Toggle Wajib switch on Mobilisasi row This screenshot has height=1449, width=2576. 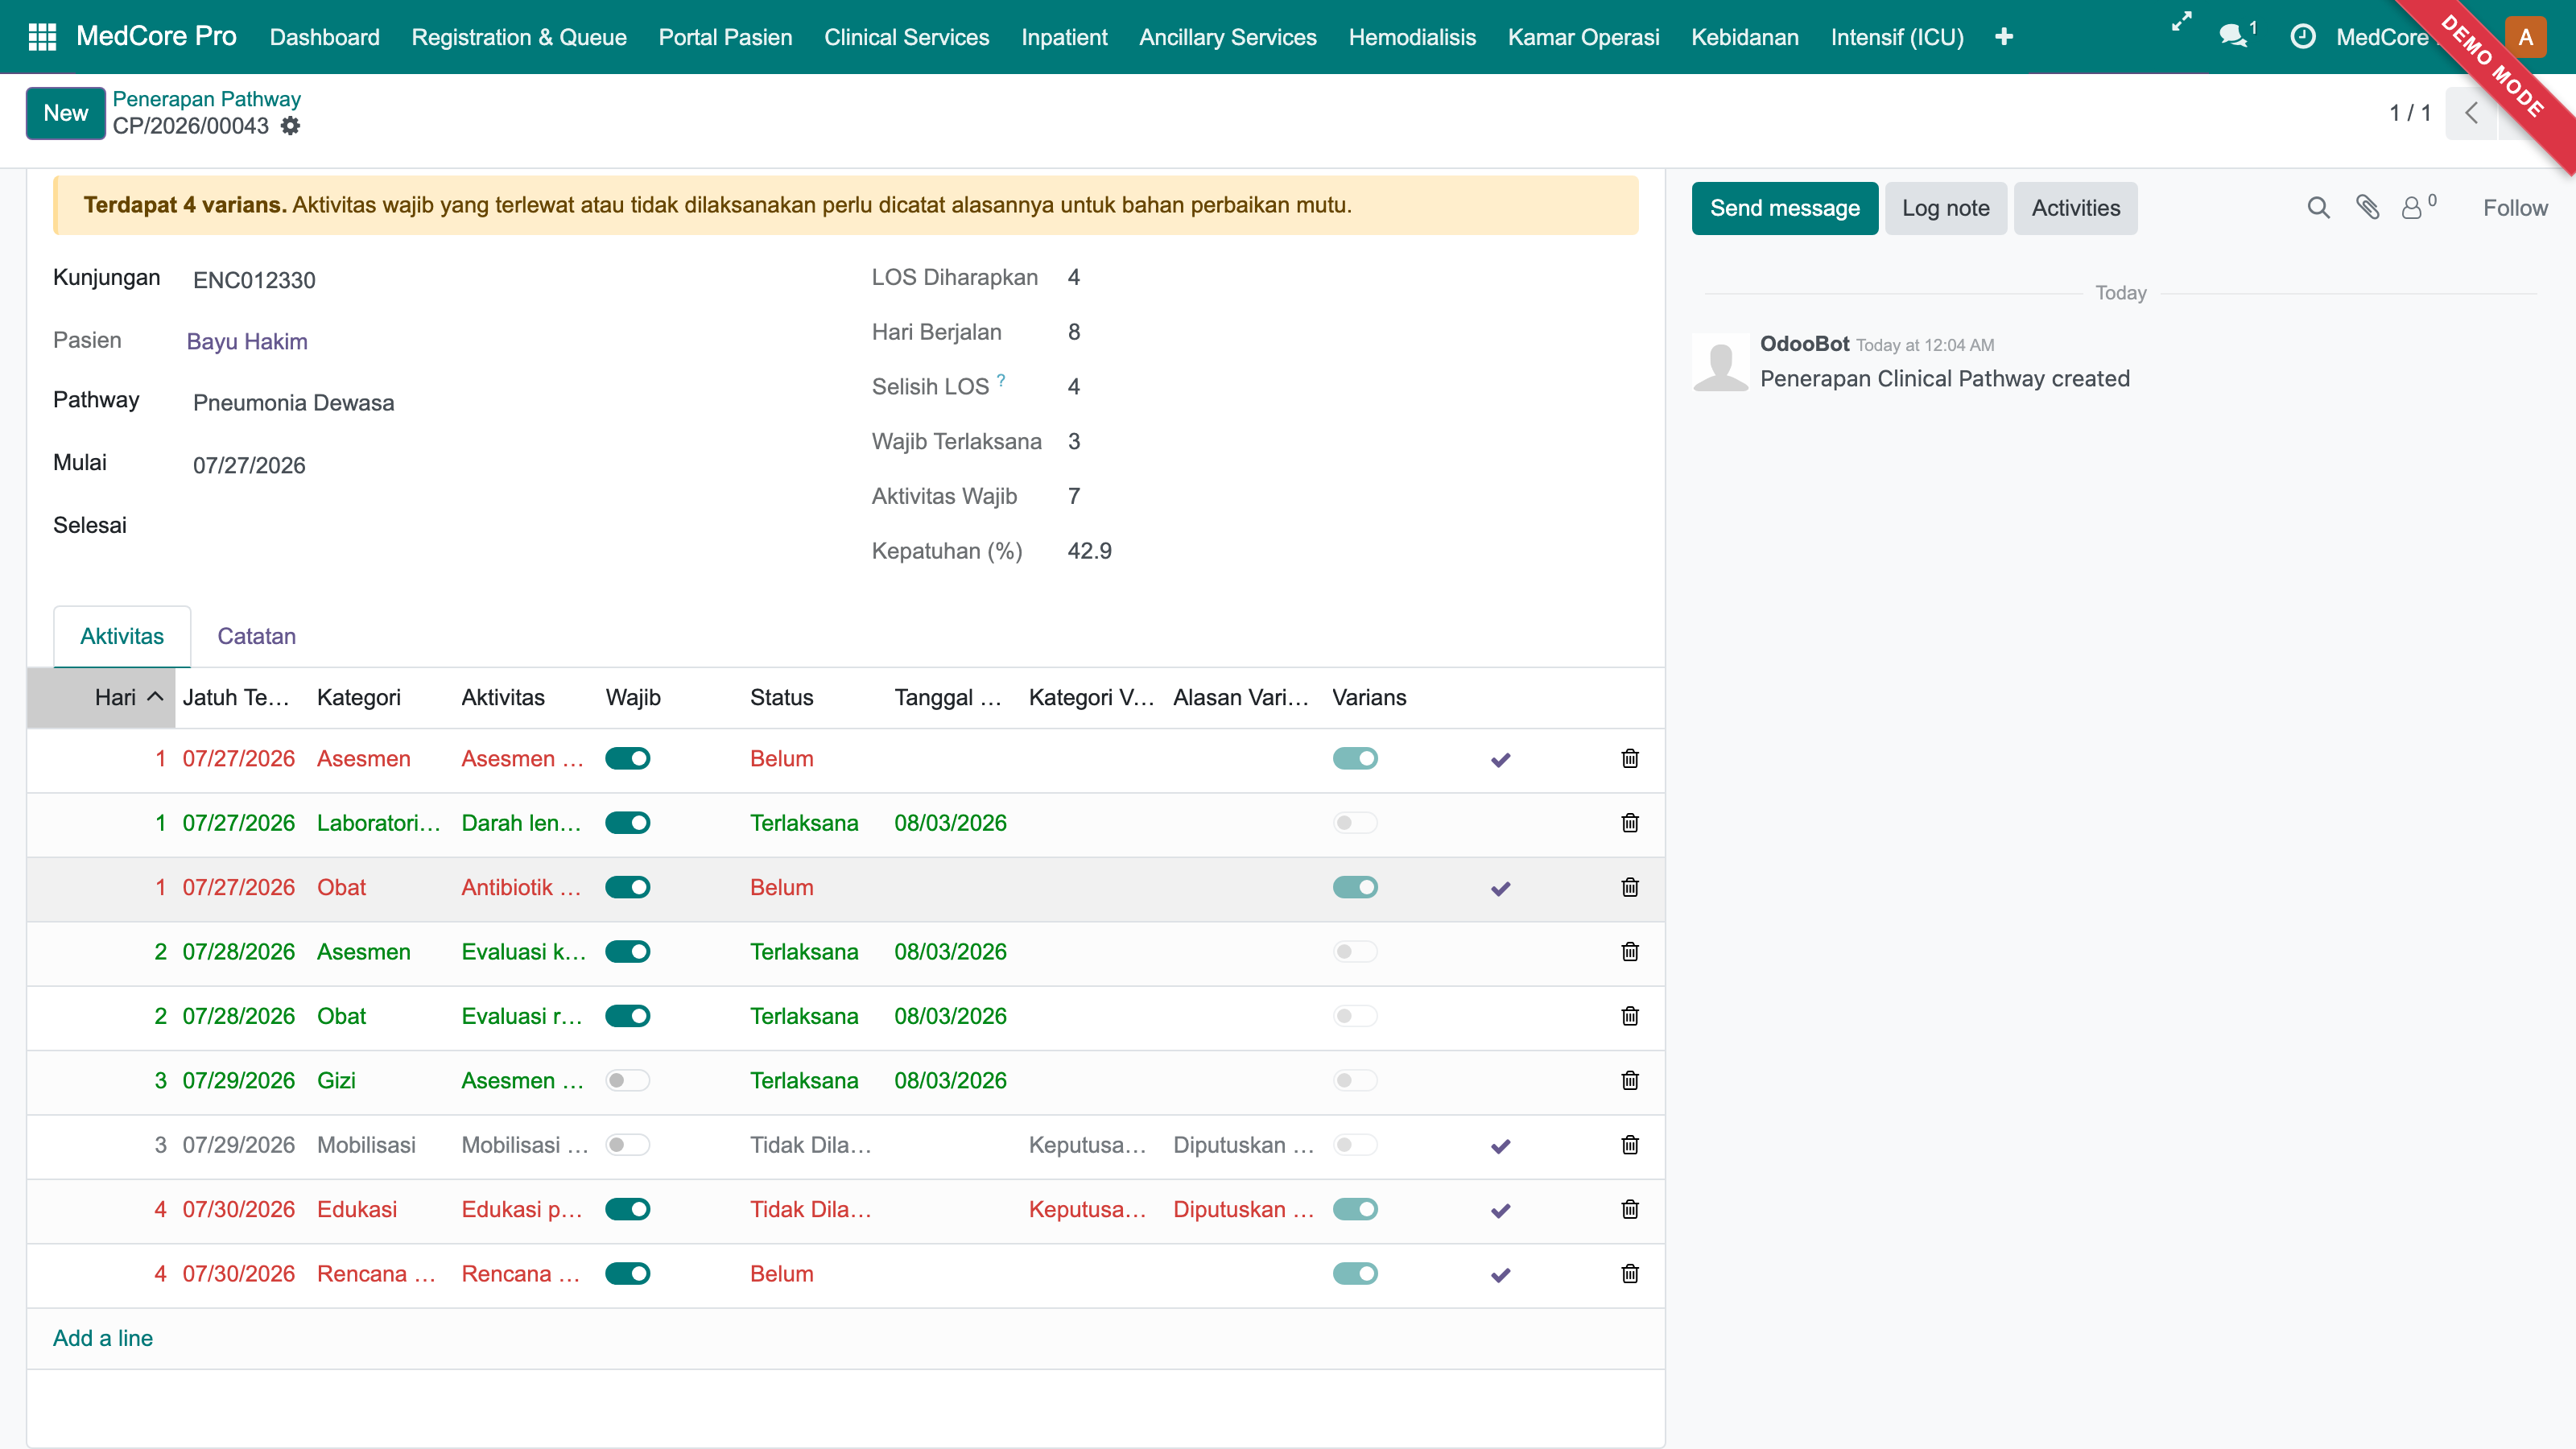628,1145
